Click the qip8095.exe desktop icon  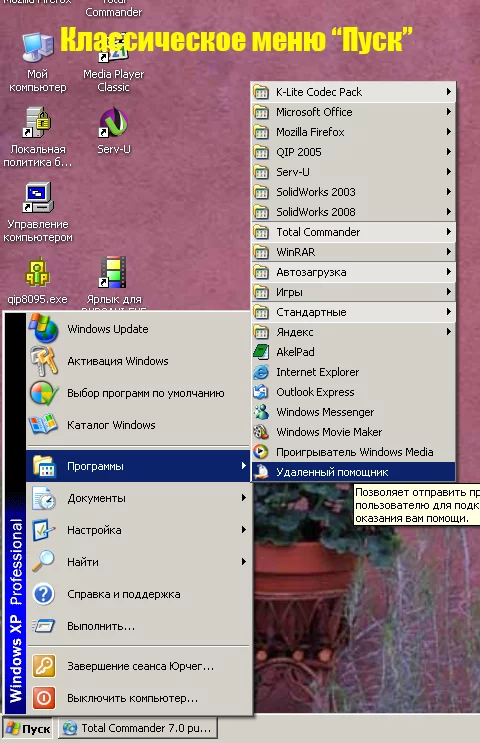pos(38,272)
